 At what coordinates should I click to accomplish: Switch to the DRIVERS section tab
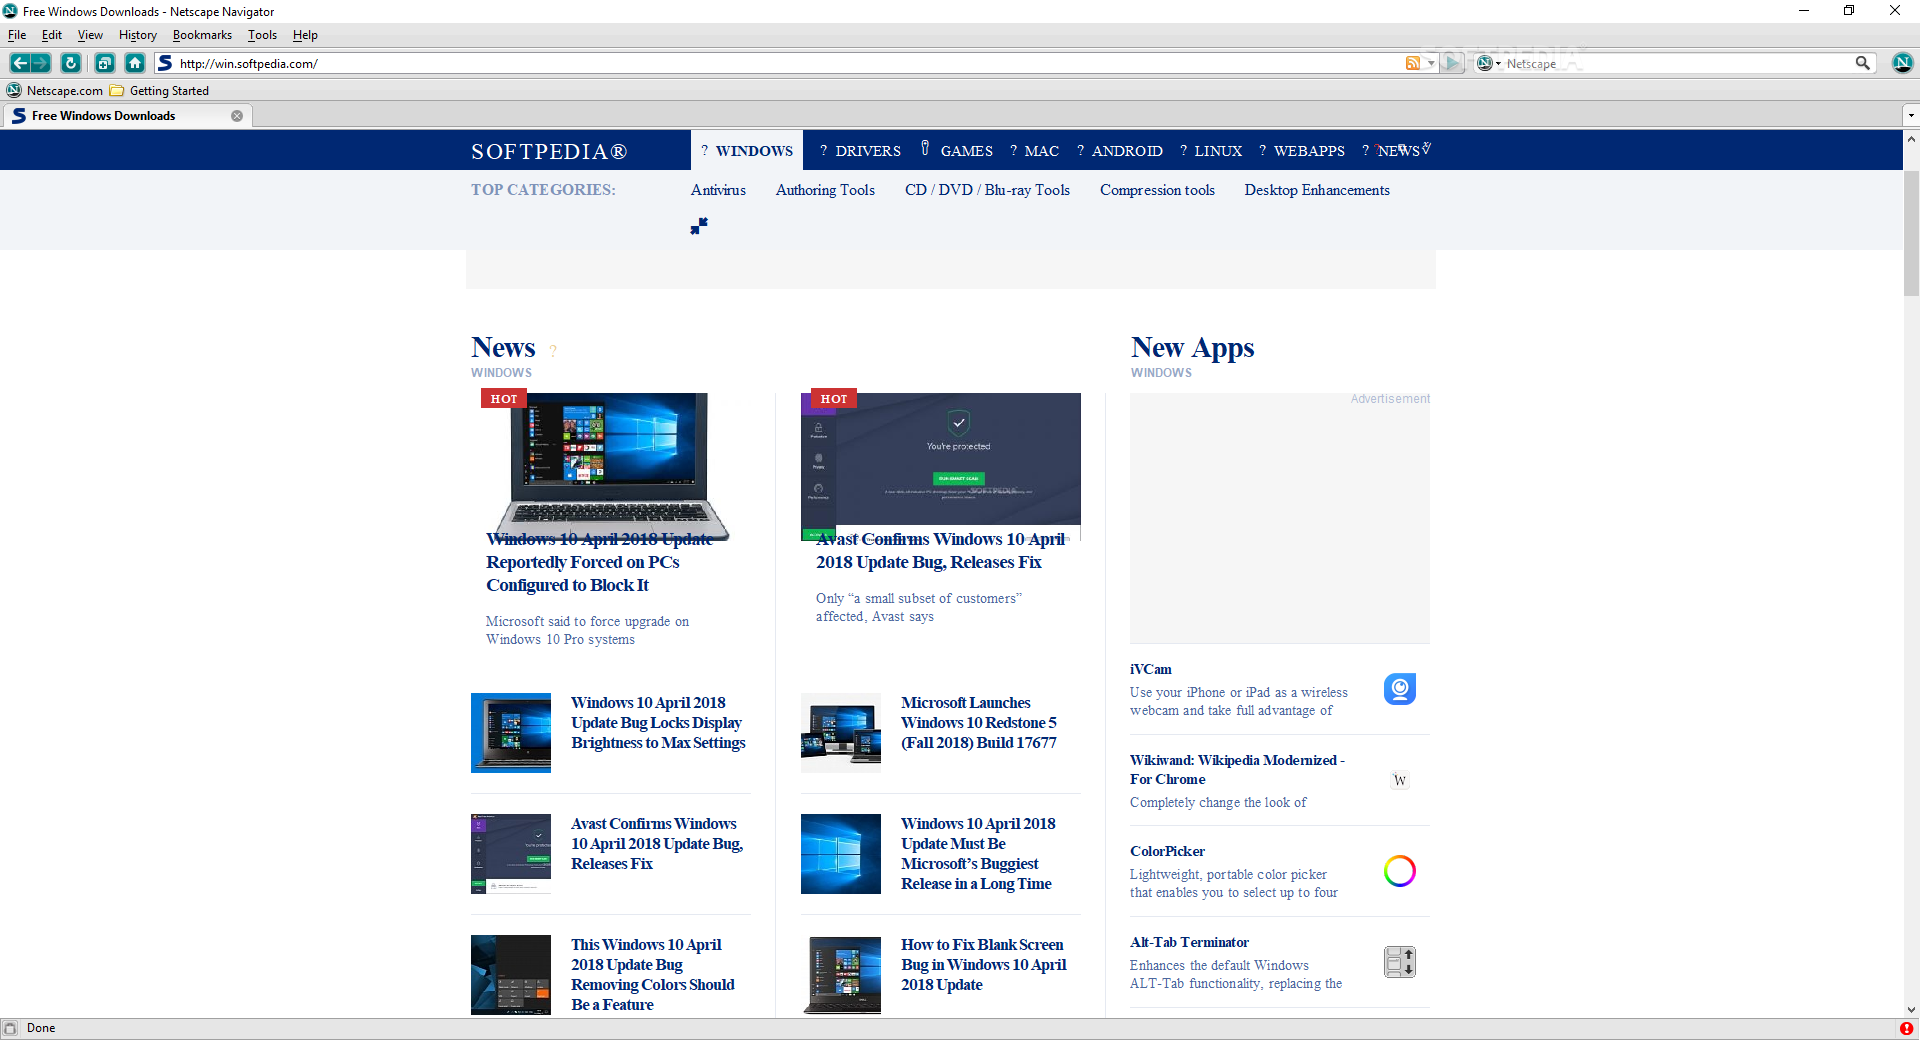click(x=868, y=150)
